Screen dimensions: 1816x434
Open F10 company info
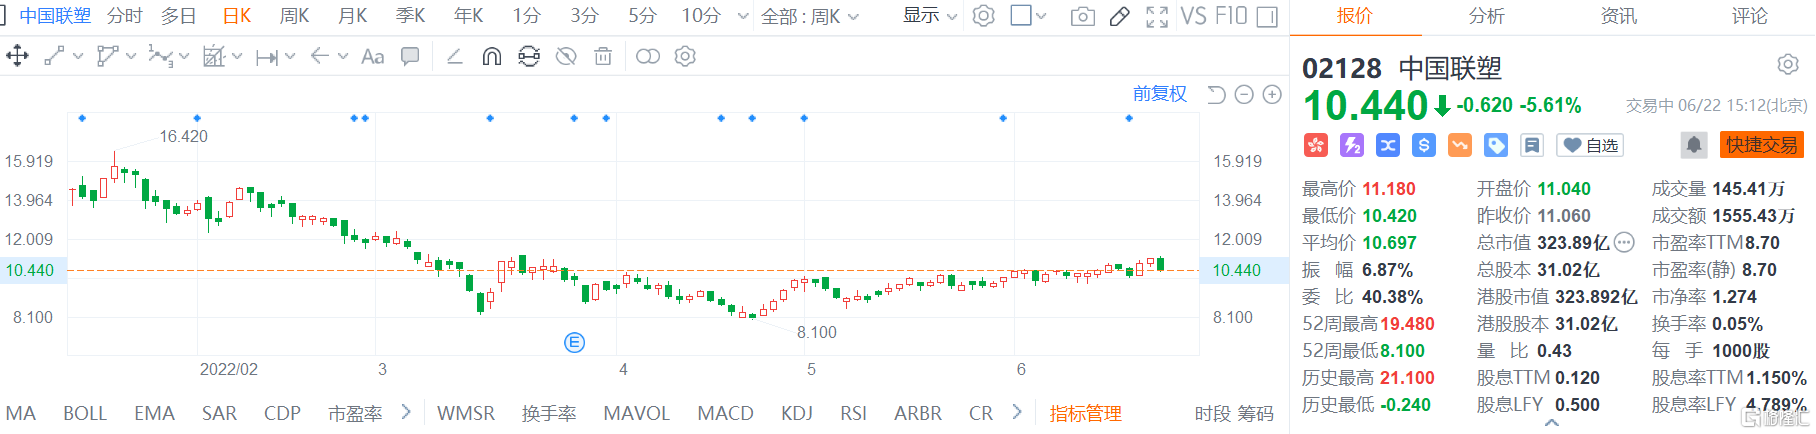[1231, 16]
